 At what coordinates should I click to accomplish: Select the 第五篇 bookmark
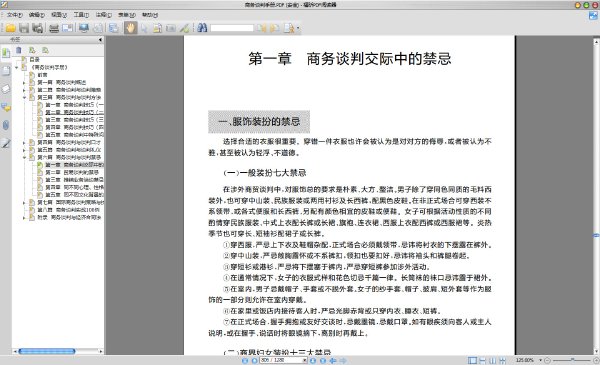click(69, 150)
